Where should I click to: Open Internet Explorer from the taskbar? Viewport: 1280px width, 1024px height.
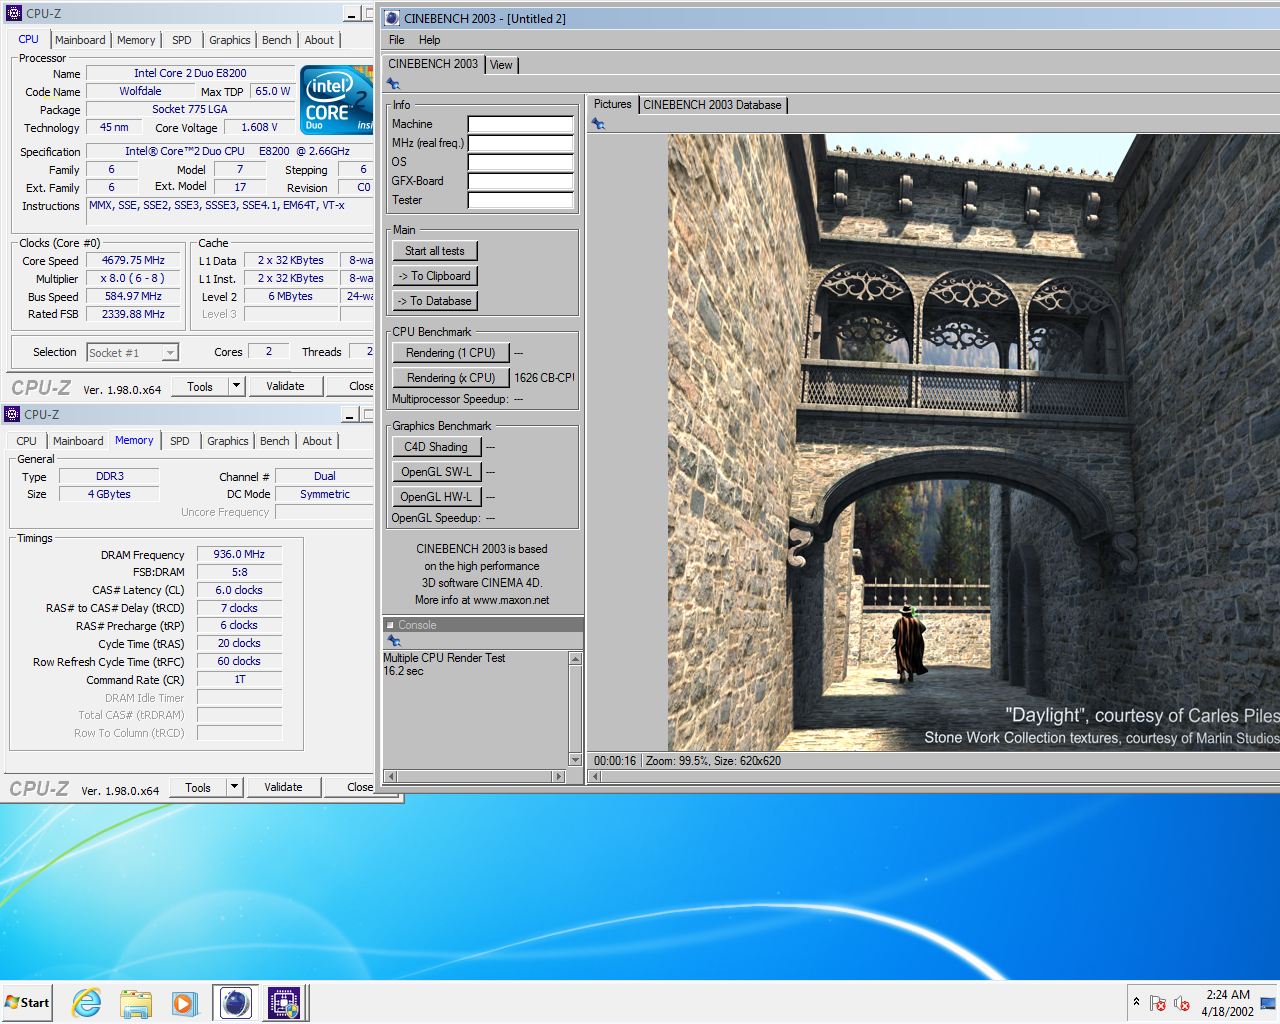[x=87, y=1003]
